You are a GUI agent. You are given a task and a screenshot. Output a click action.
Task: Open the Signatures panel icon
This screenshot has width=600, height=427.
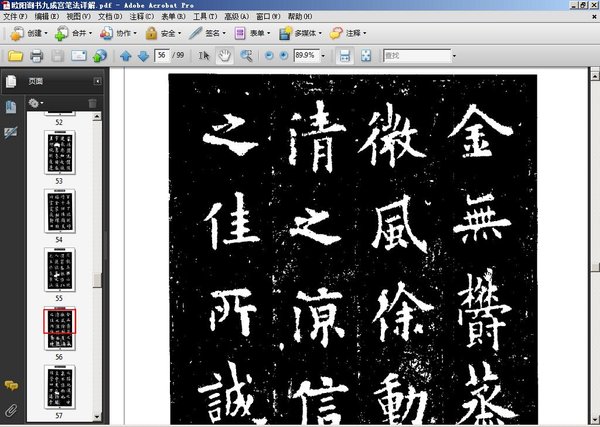pyautogui.click(x=11, y=132)
